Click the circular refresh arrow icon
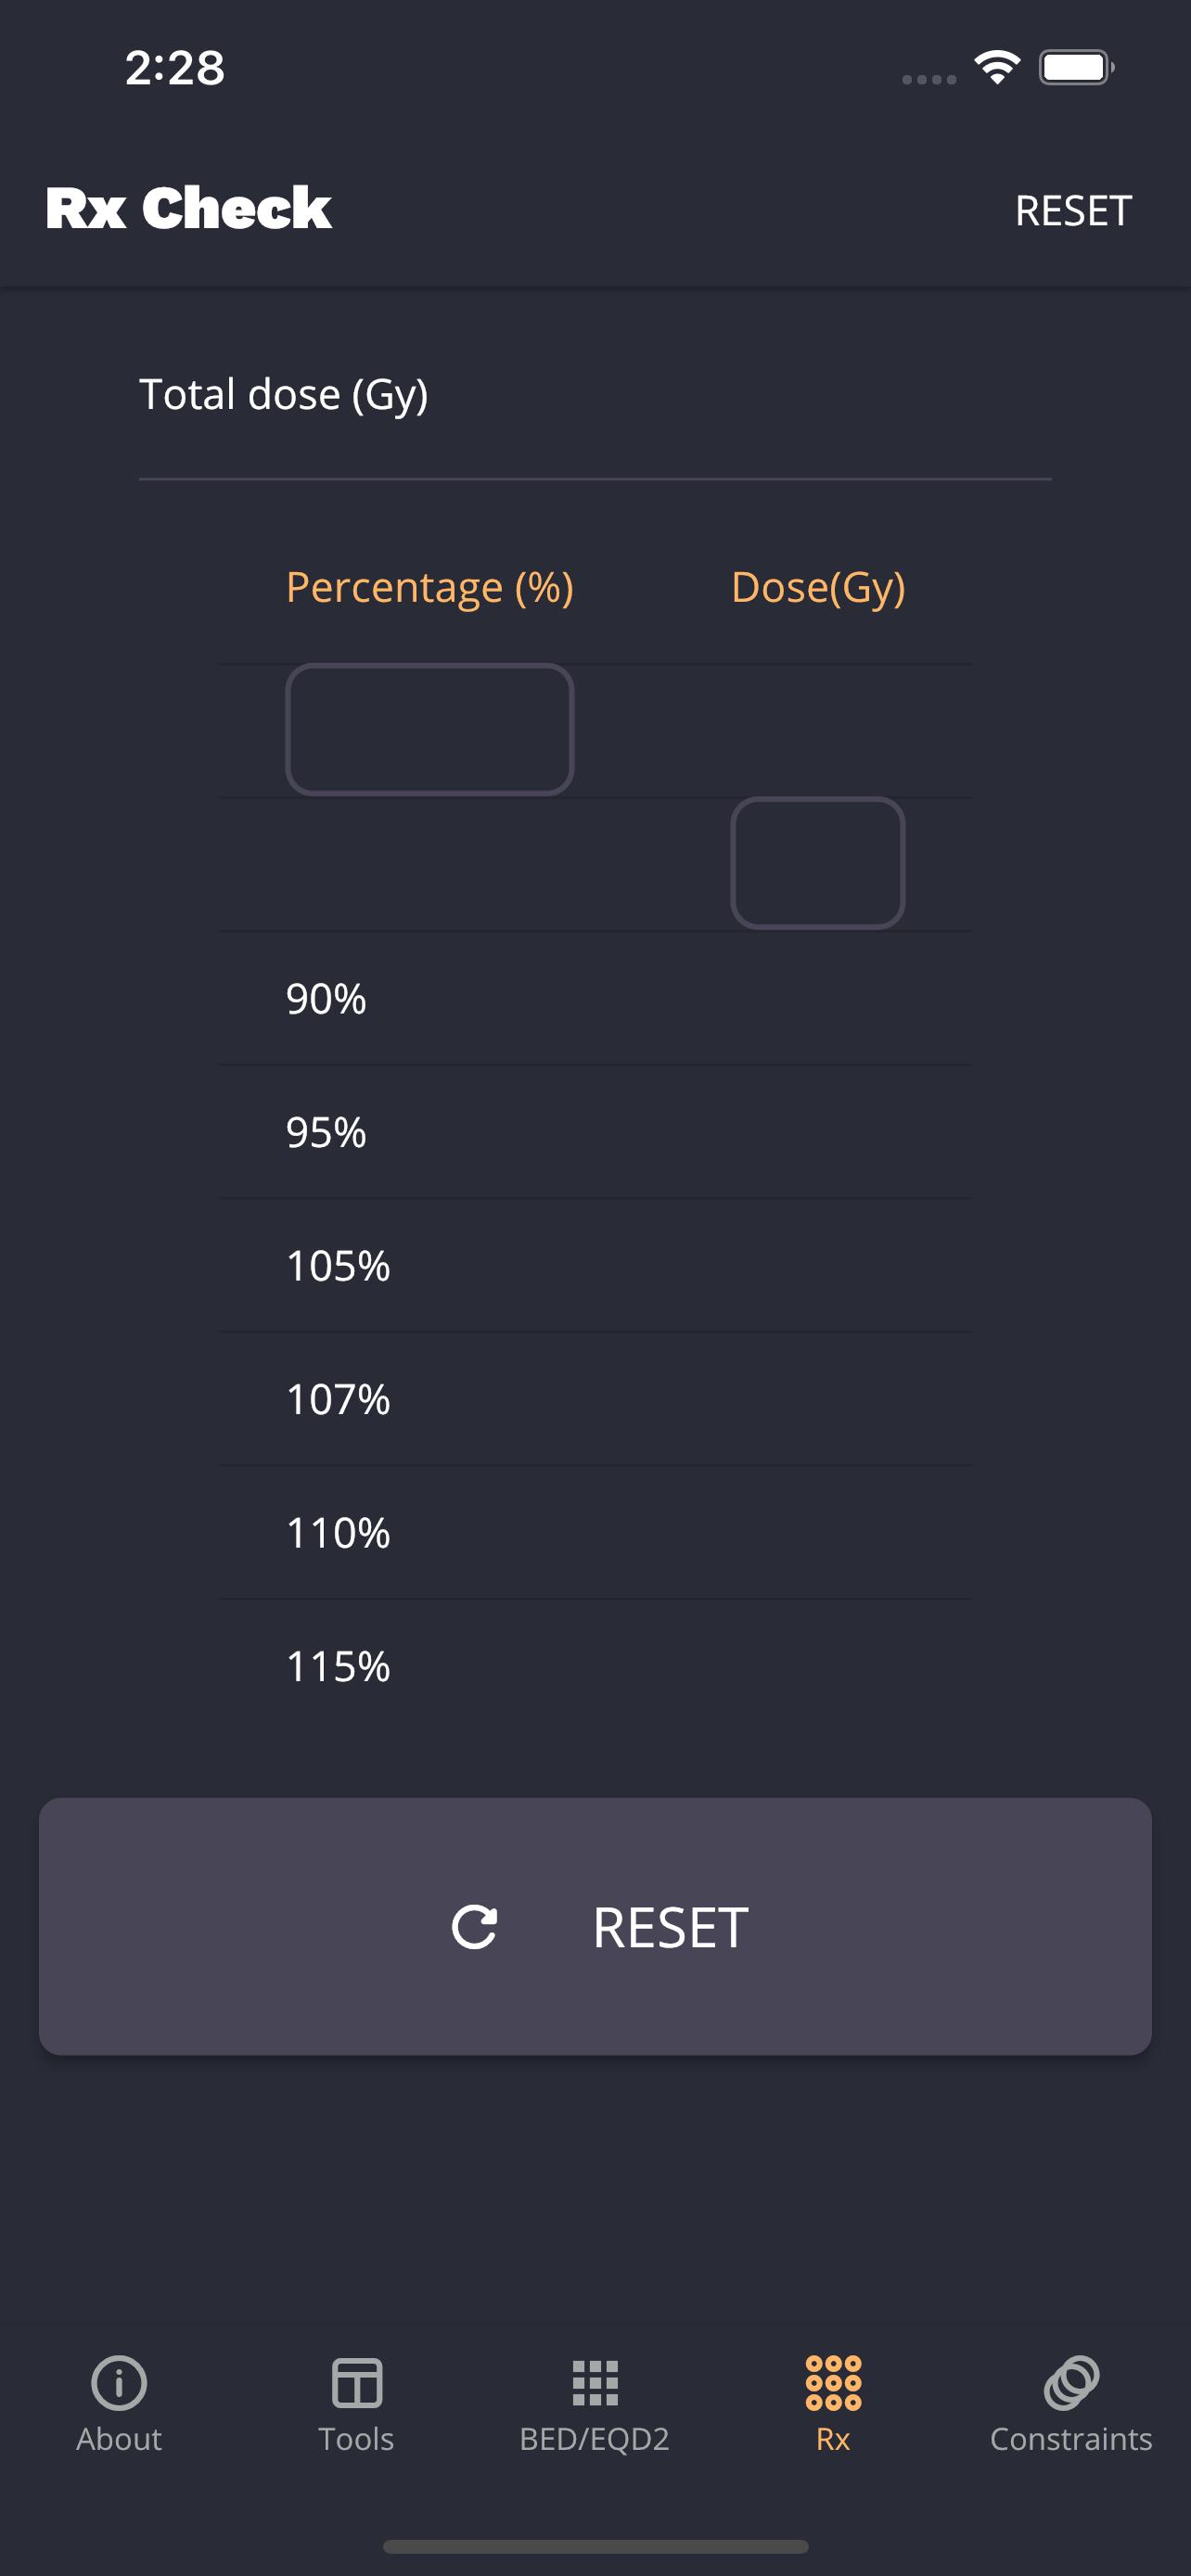The height and width of the screenshot is (2576, 1191). point(474,1927)
